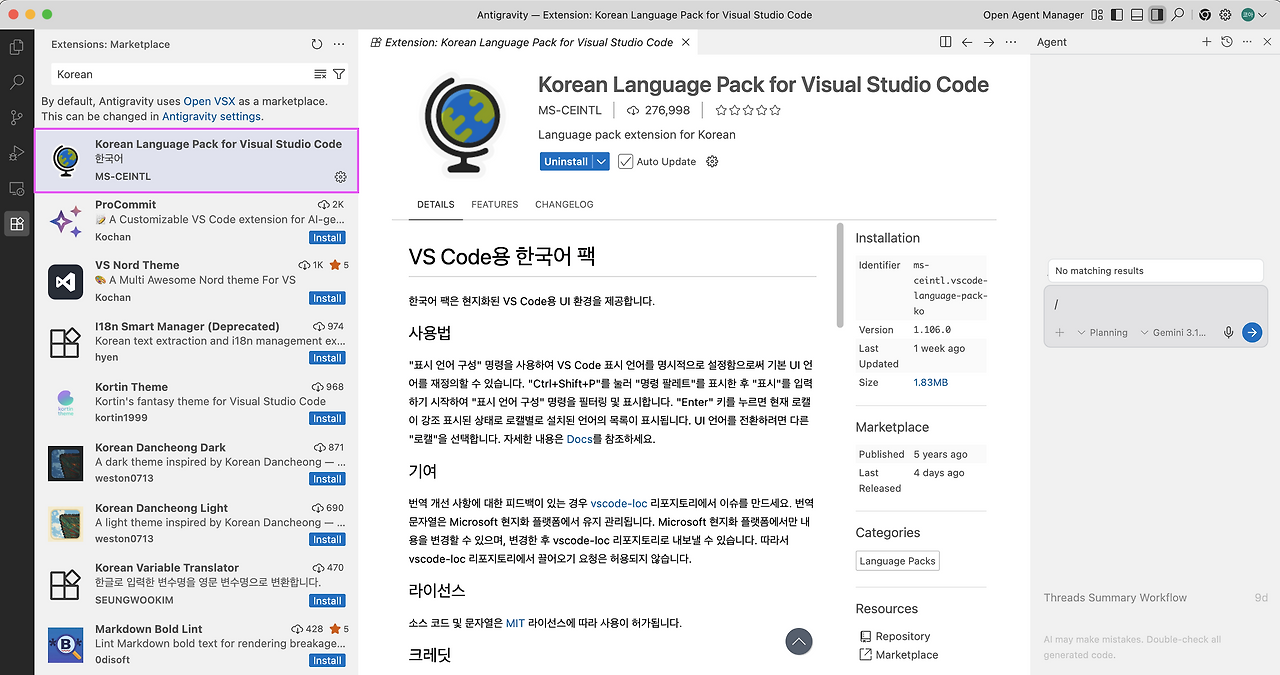Viewport: 1280px width, 675px height.
Task: Click the scroll-to-top round arrow button
Action: 799,641
